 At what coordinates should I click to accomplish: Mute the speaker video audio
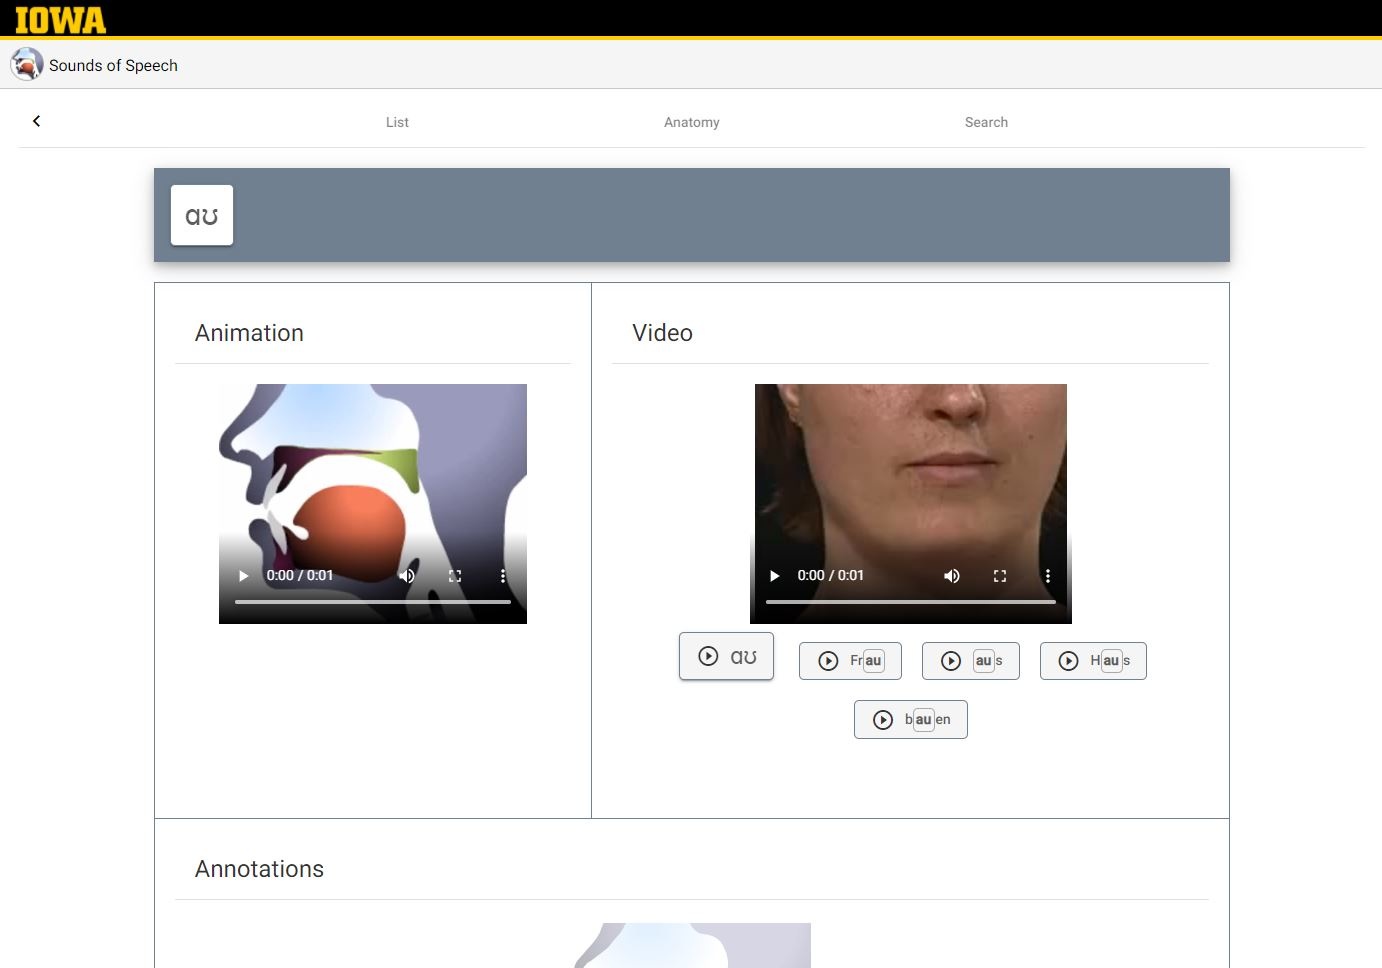pyautogui.click(x=951, y=576)
